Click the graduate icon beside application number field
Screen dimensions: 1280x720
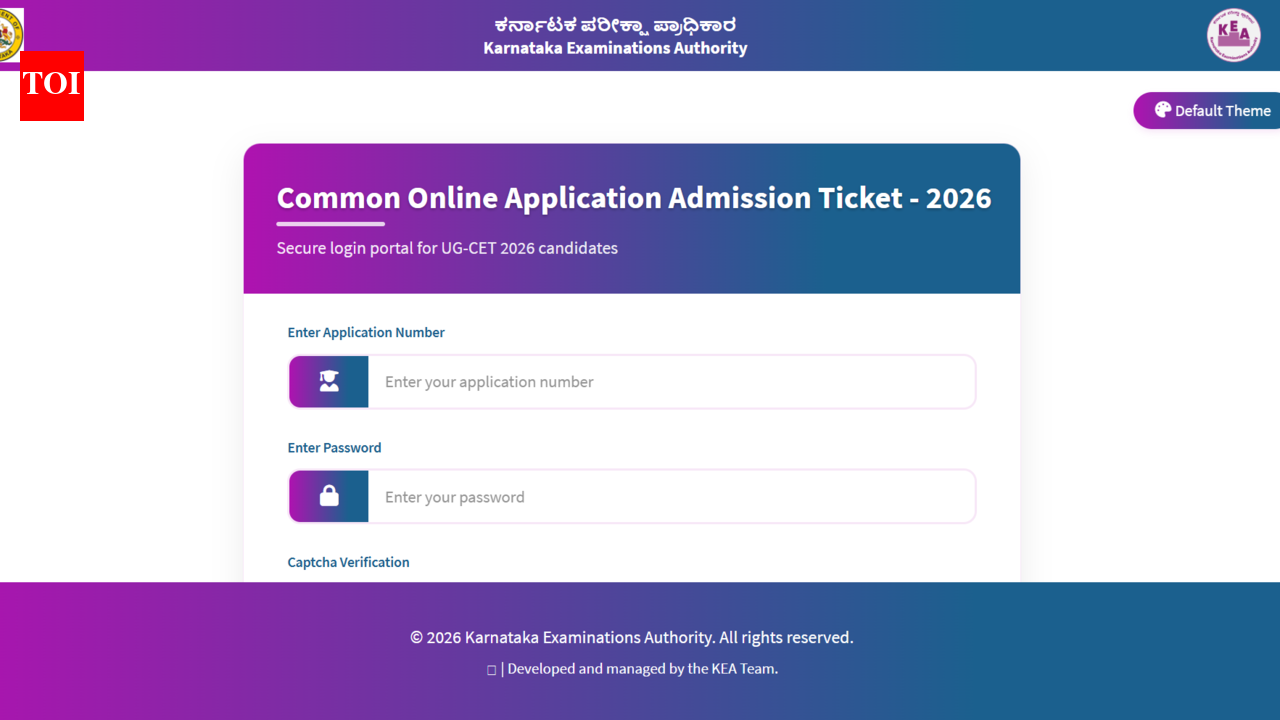click(x=329, y=382)
